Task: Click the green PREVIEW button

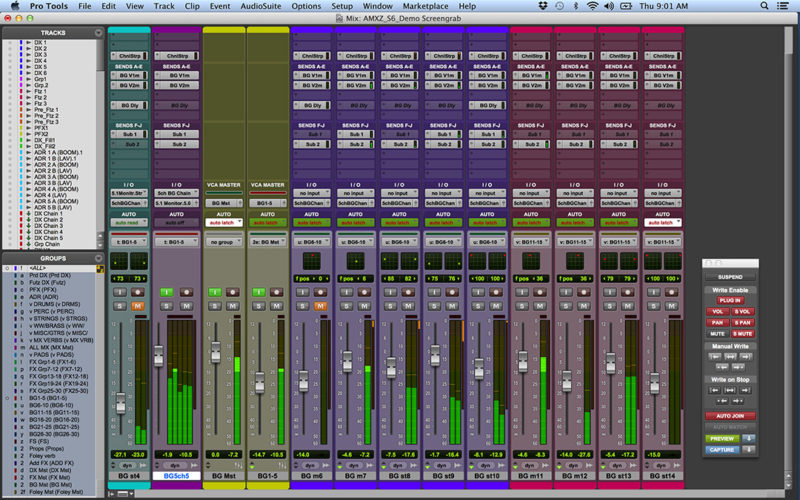Action: [x=722, y=438]
